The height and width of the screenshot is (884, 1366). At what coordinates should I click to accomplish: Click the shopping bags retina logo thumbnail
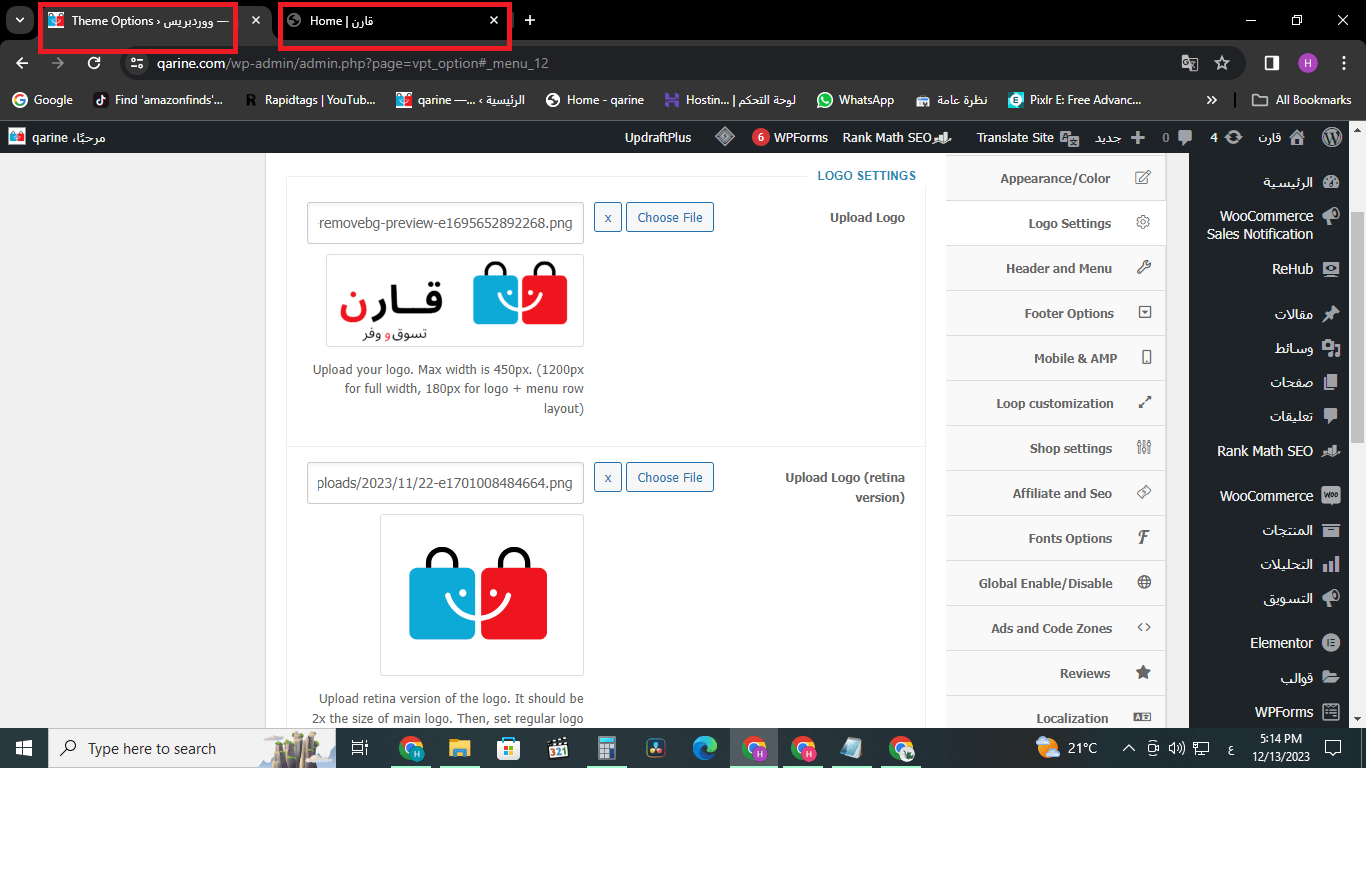point(480,594)
